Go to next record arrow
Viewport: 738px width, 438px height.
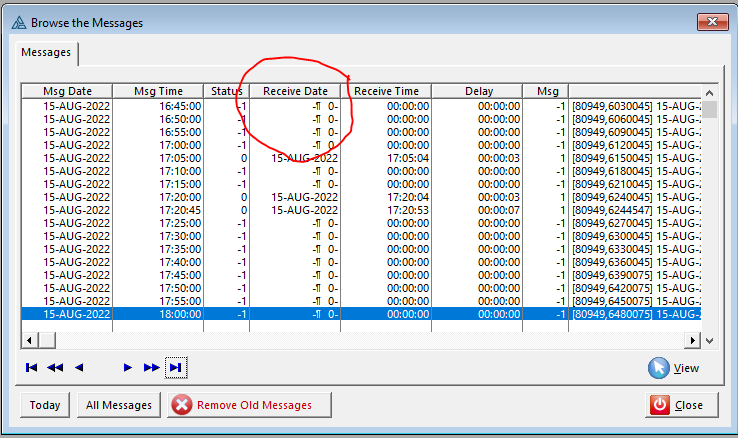coord(127,368)
